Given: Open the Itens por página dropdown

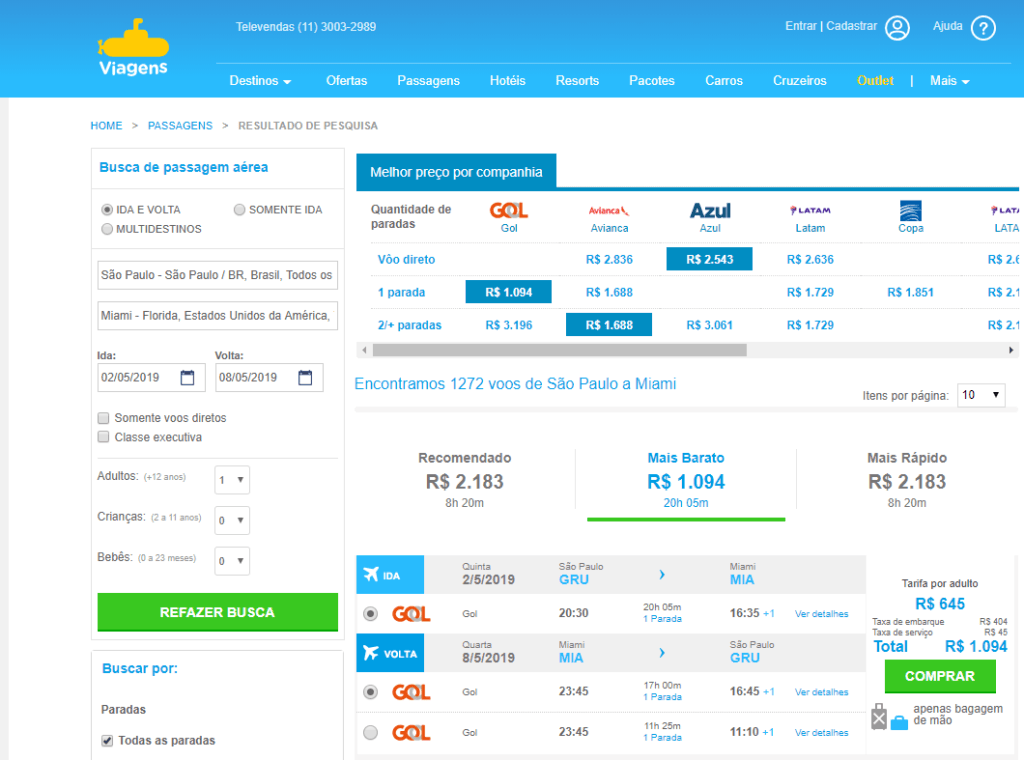Looking at the screenshot, I should [981, 395].
